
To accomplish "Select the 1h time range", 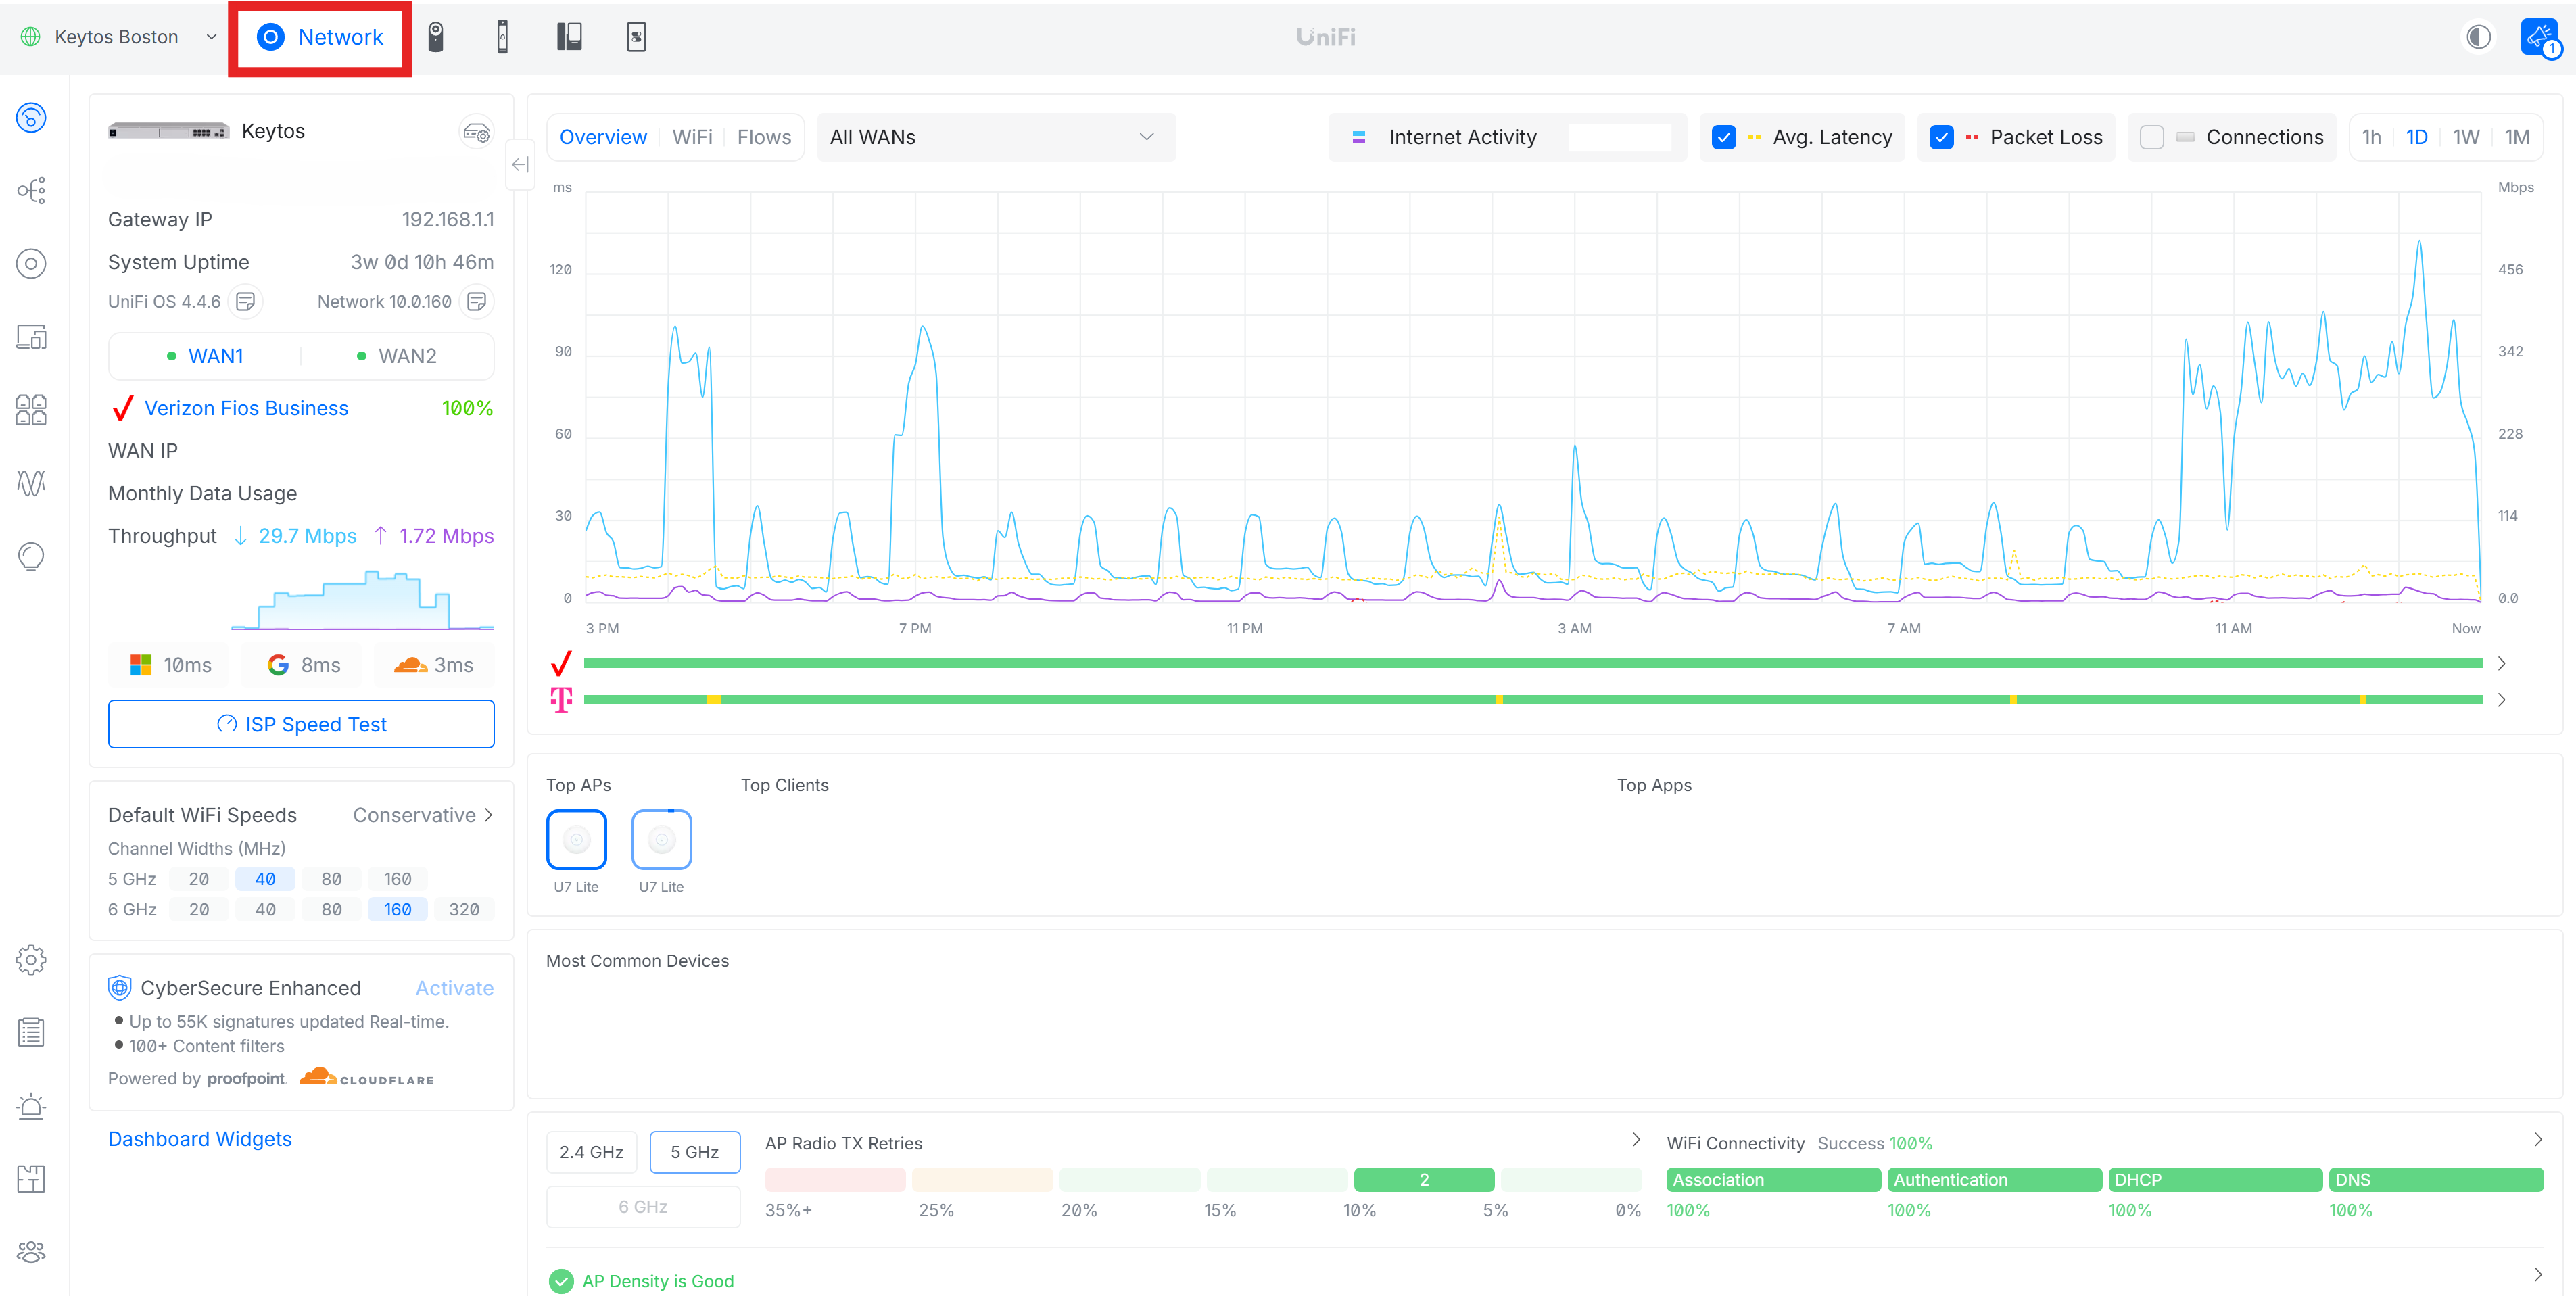I will (x=2371, y=137).
